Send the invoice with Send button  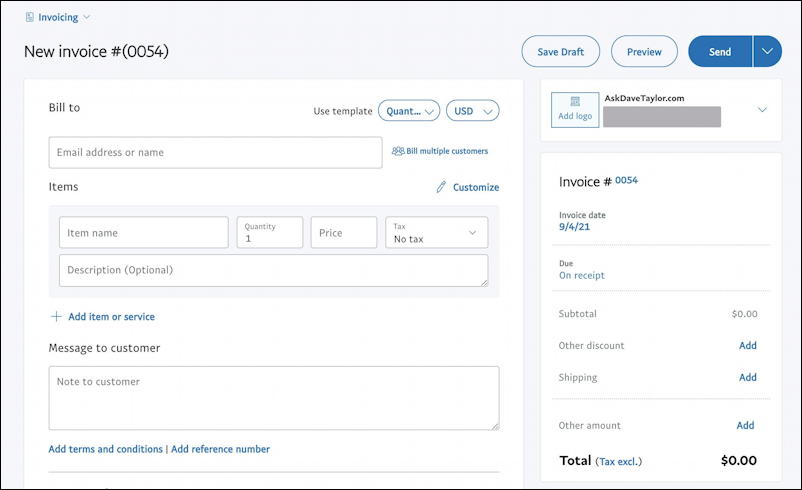[720, 52]
